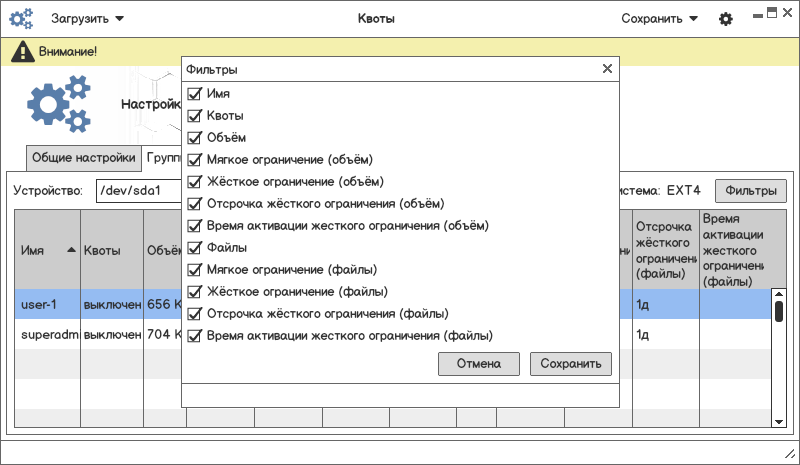Disable the Файлы column checkbox
The height and width of the screenshot is (465, 800).
coord(195,247)
